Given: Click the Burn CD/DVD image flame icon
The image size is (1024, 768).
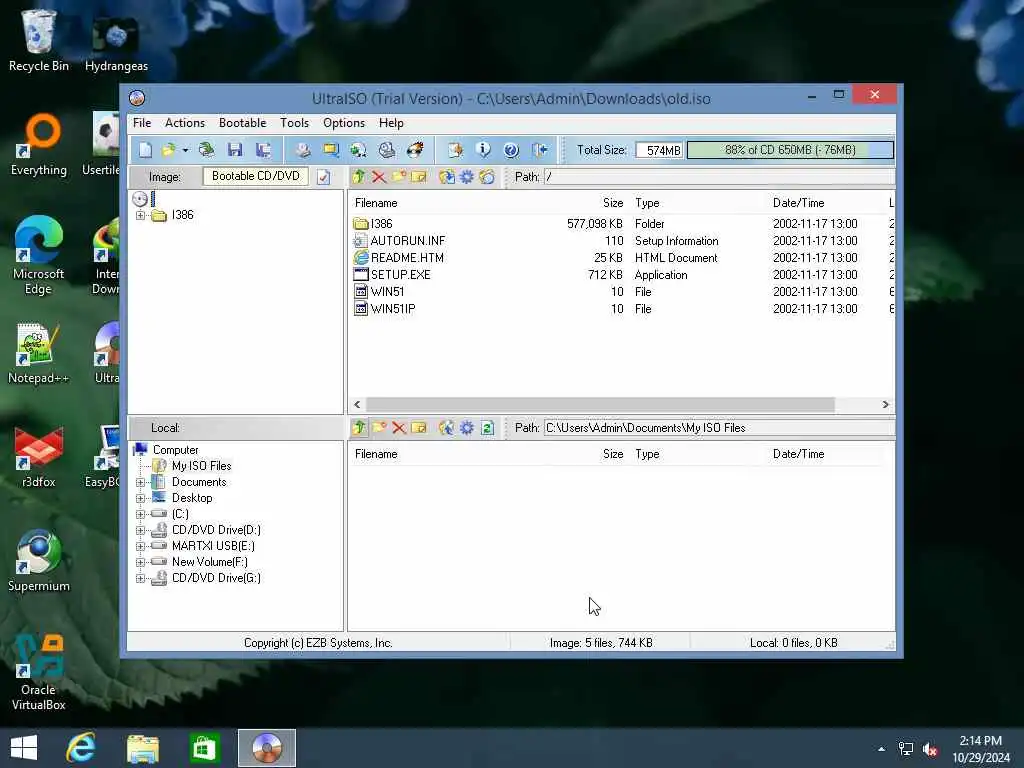Looking at the screenshot, I should pos(415,150).
